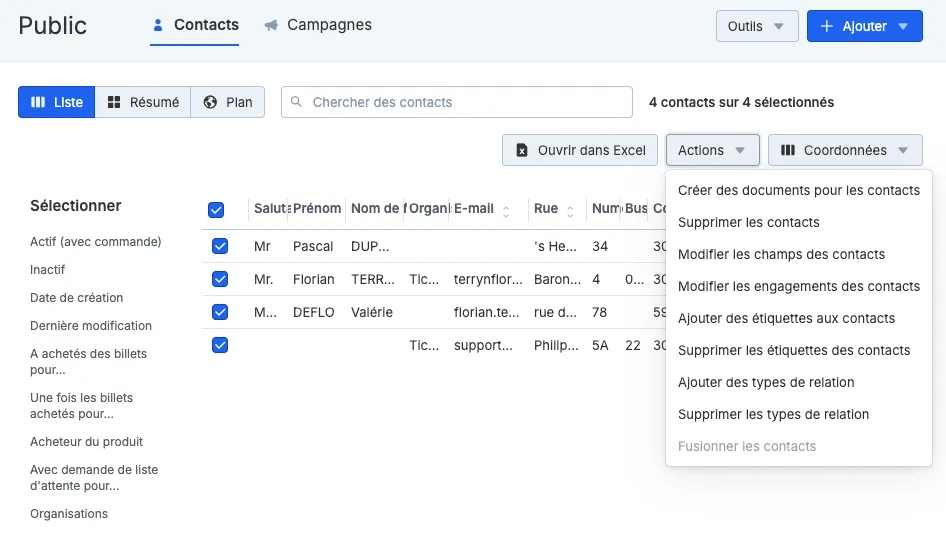Collapse the Actions dropdown

pos(713,150)
